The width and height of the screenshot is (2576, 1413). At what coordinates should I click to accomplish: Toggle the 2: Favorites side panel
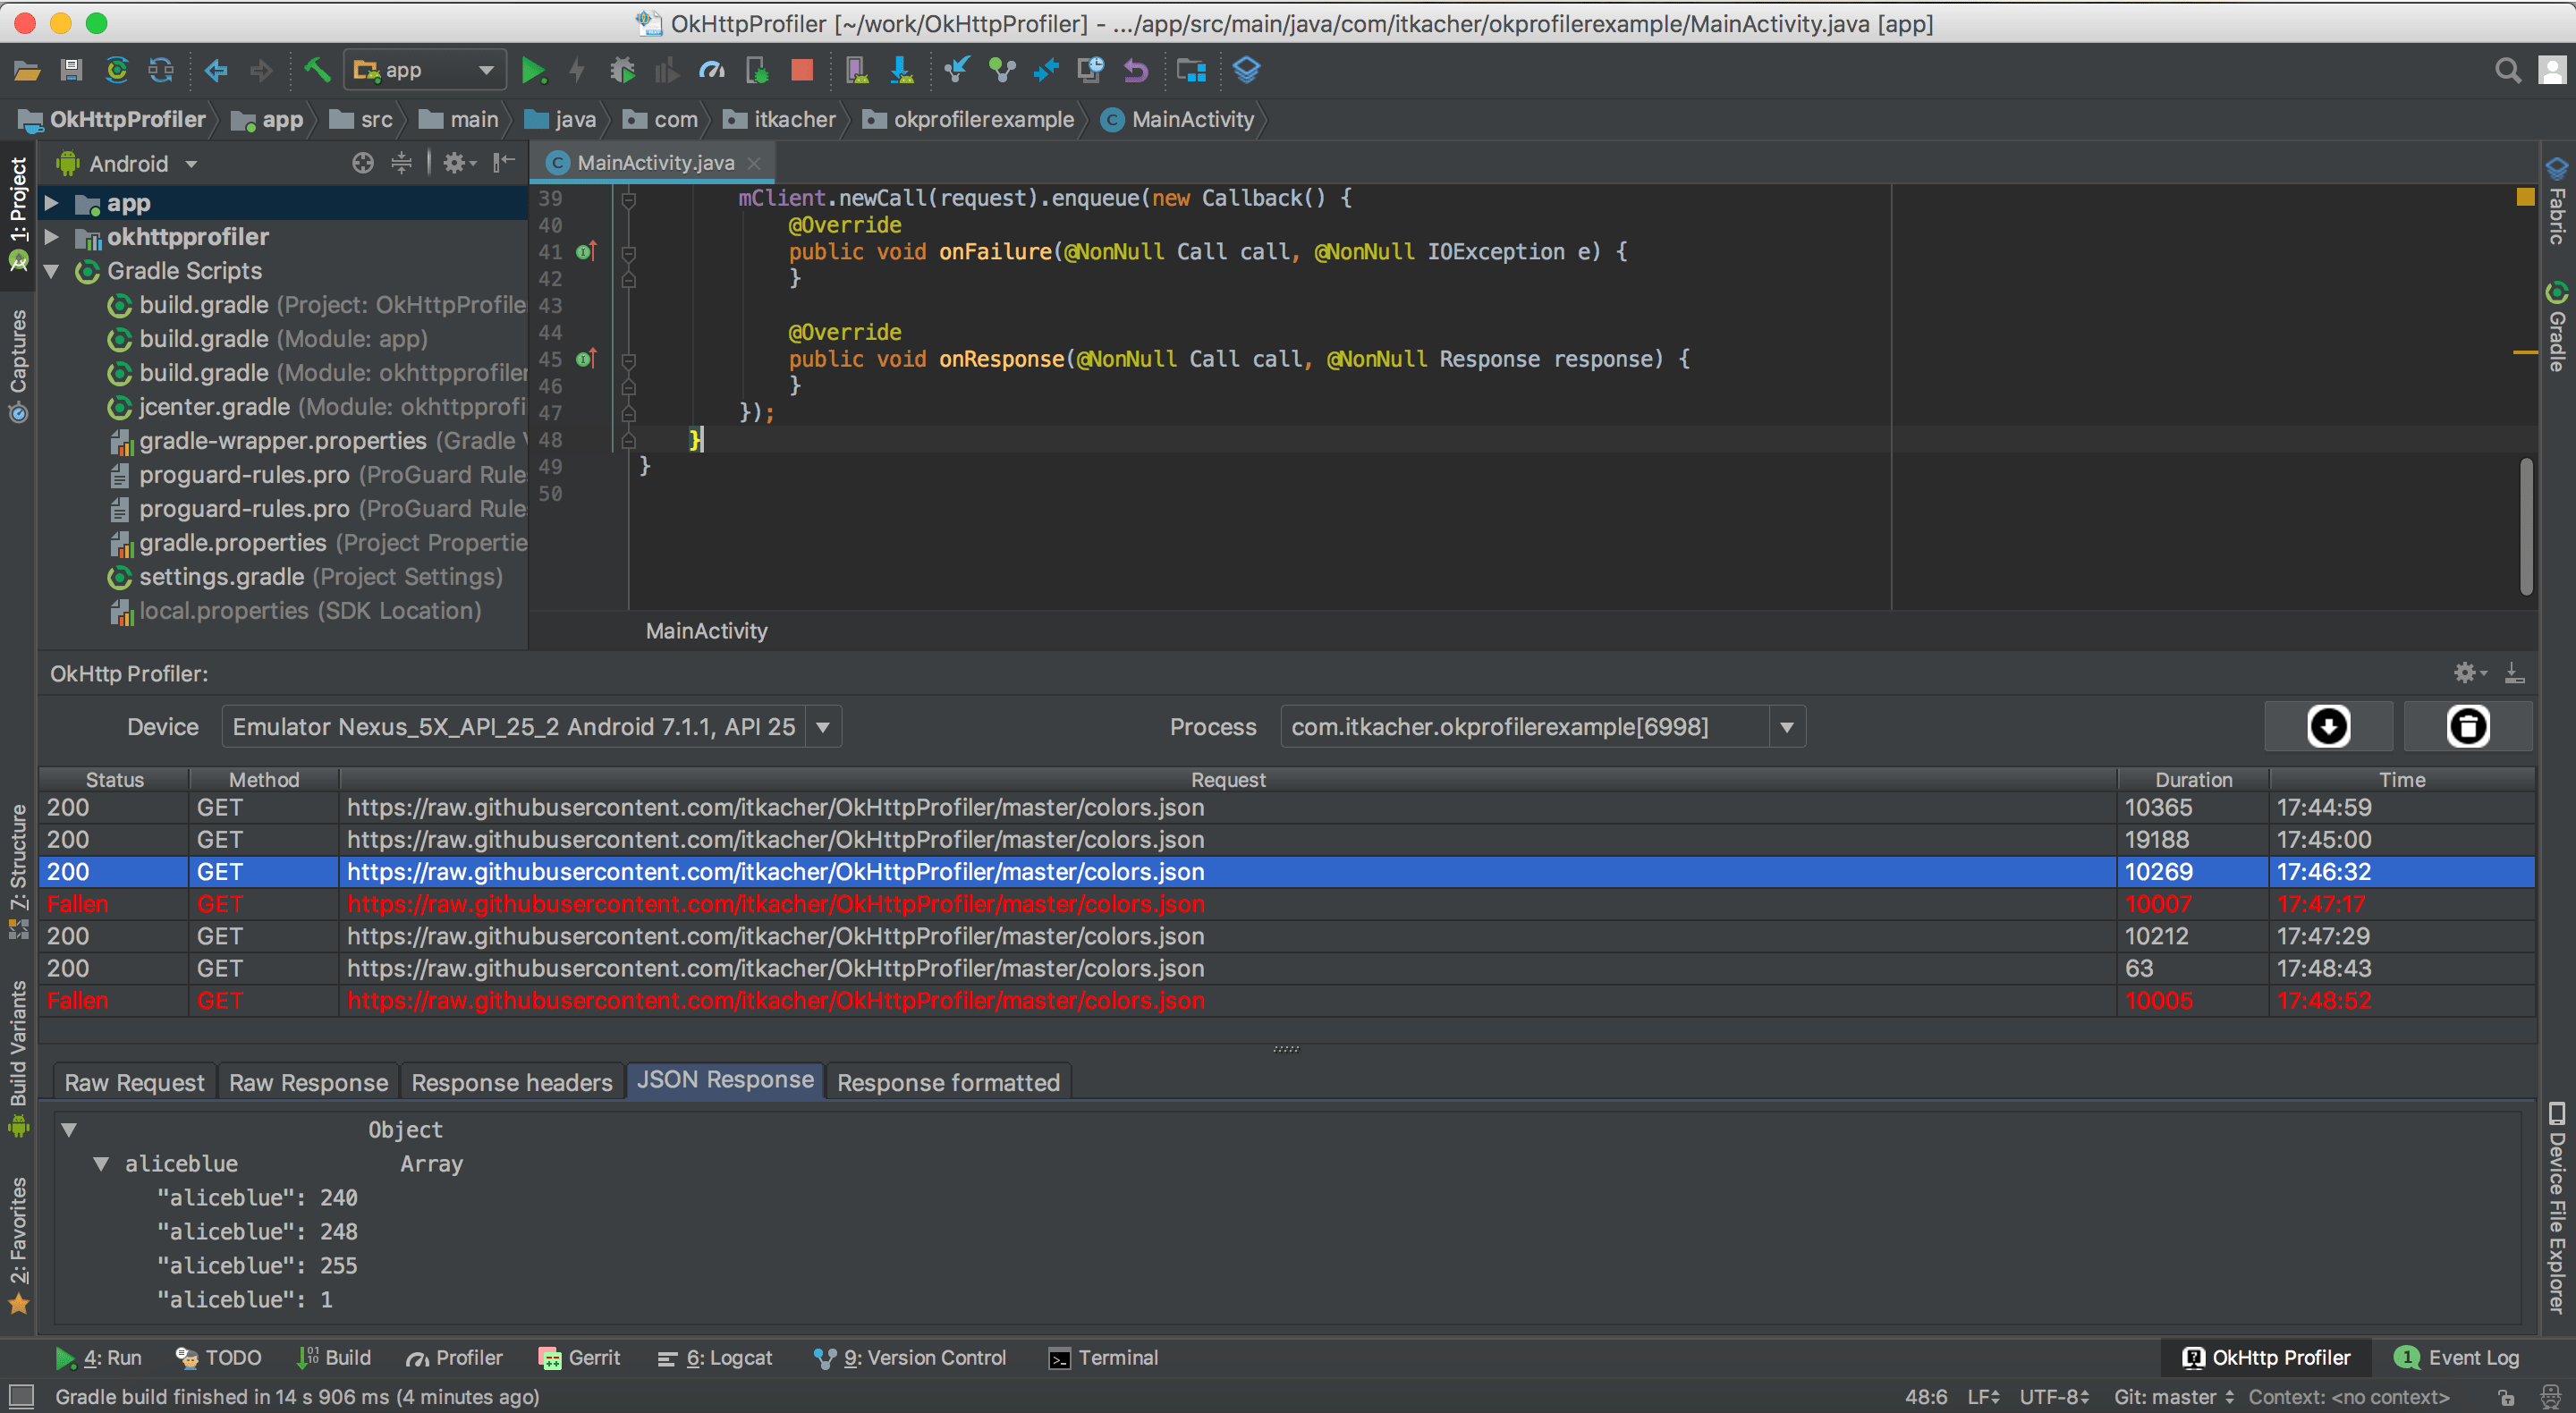[x=18, y=1244]
